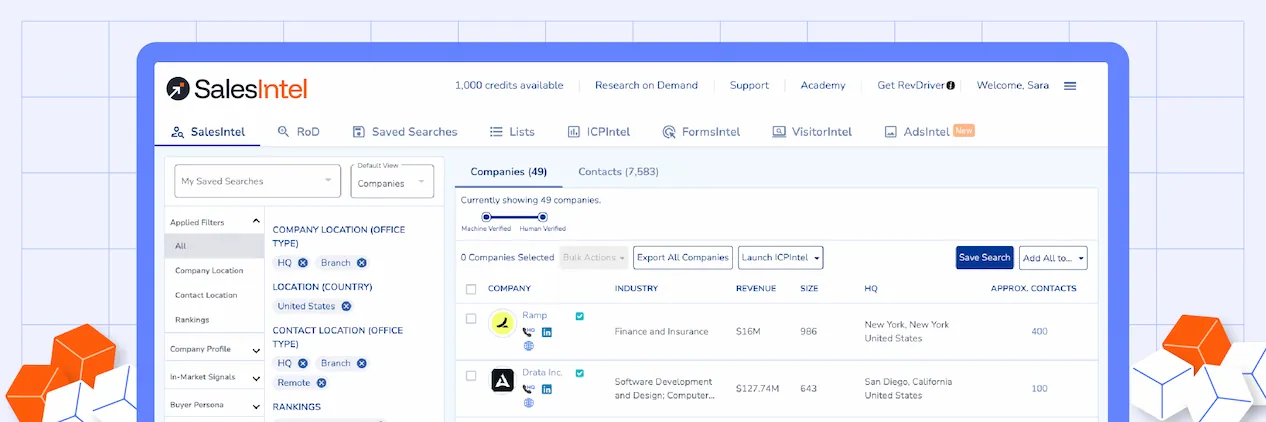Click Drata Inc.'s 100 approx. contacts count
The image size is (1266, 422).
[x=1039, y=389]
